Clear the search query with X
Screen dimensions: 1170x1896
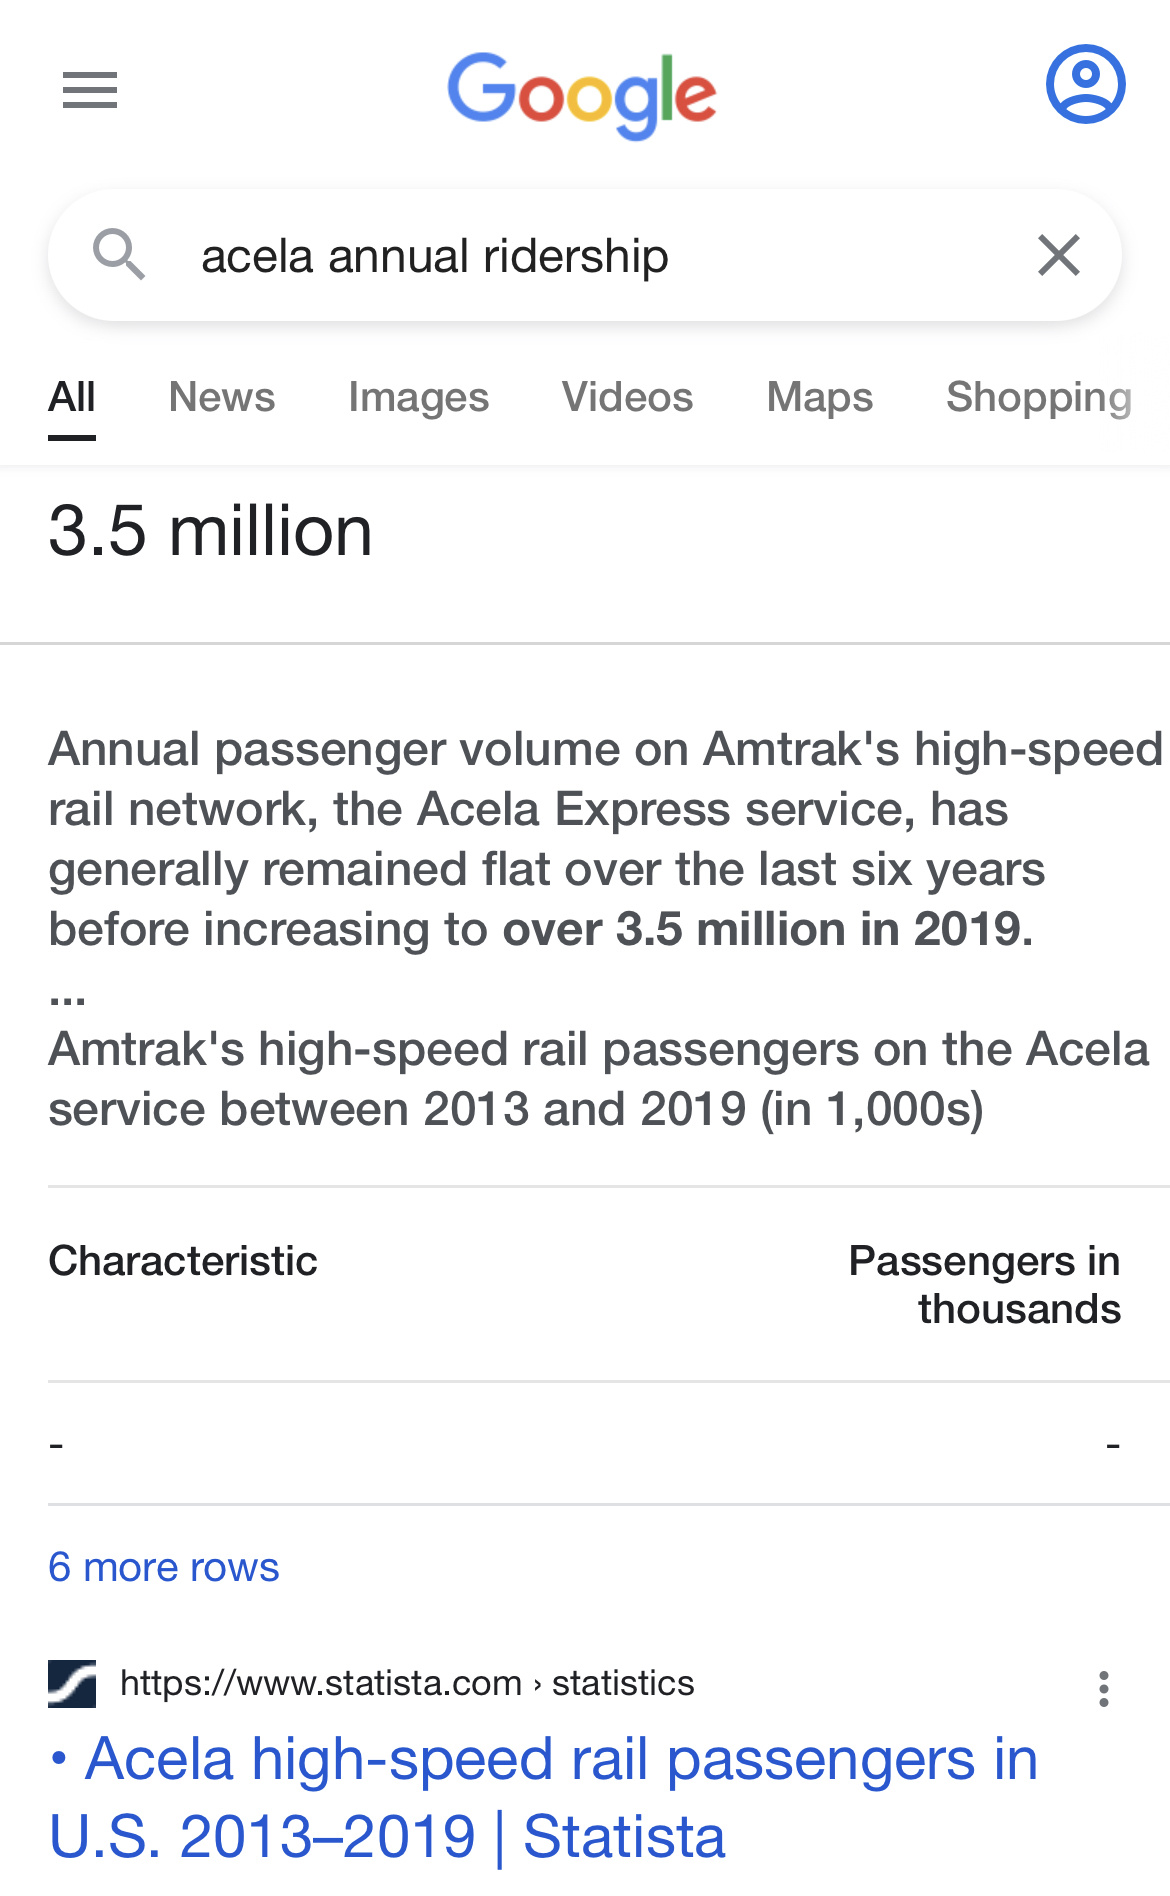pos(1059,255)
